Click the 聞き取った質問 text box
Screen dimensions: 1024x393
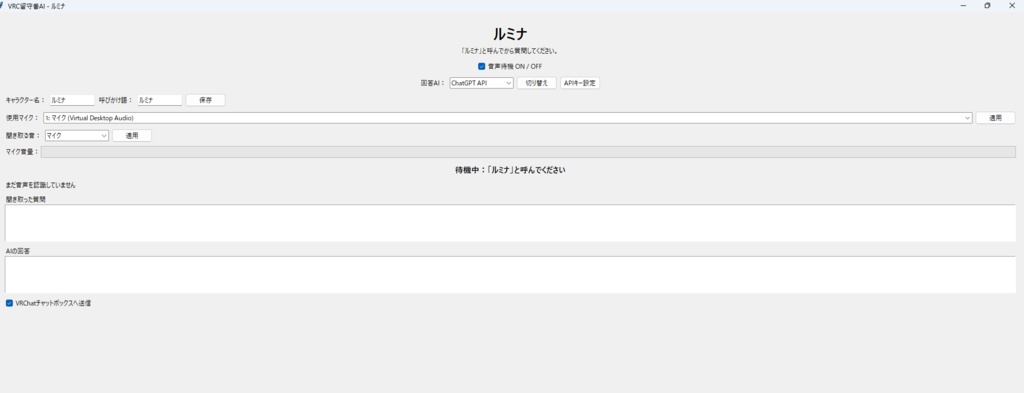tap(510, 223)
